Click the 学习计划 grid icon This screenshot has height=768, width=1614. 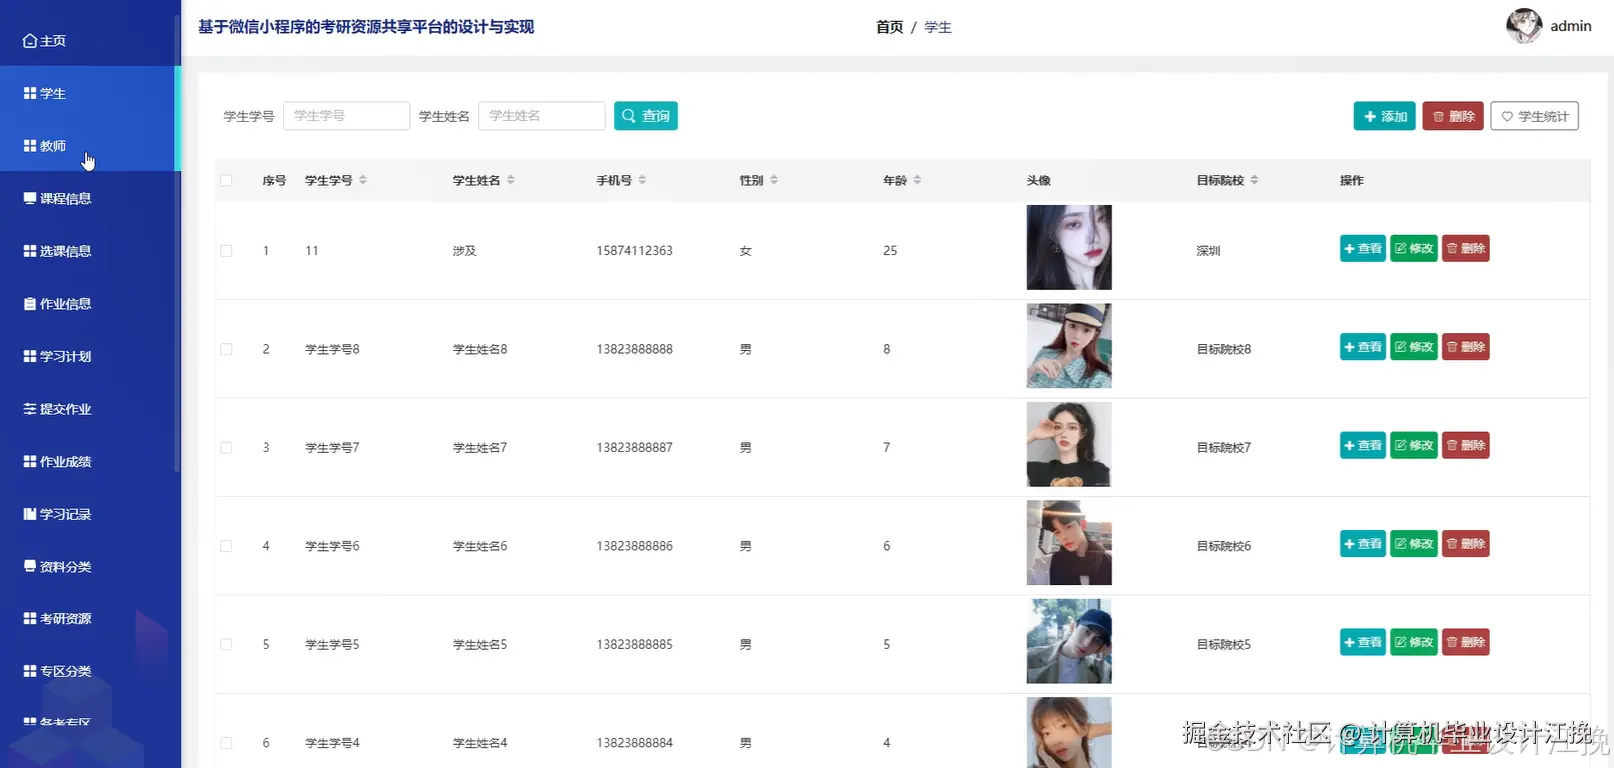click(30, 356)
